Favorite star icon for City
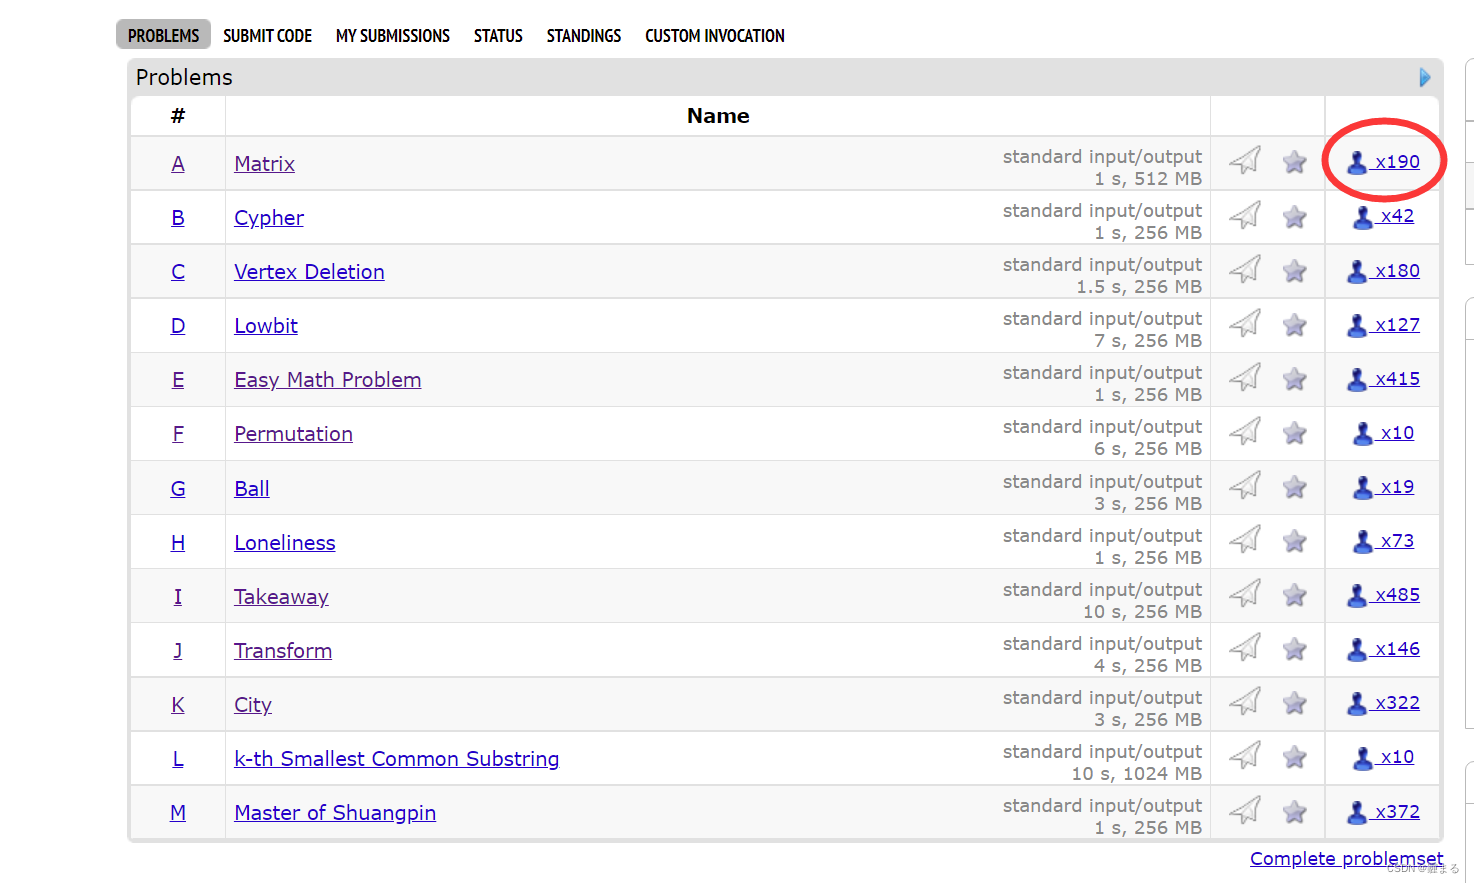The height and width of the screenshot is (883, 1474). pyautogui.click(x=1295, y=703)
